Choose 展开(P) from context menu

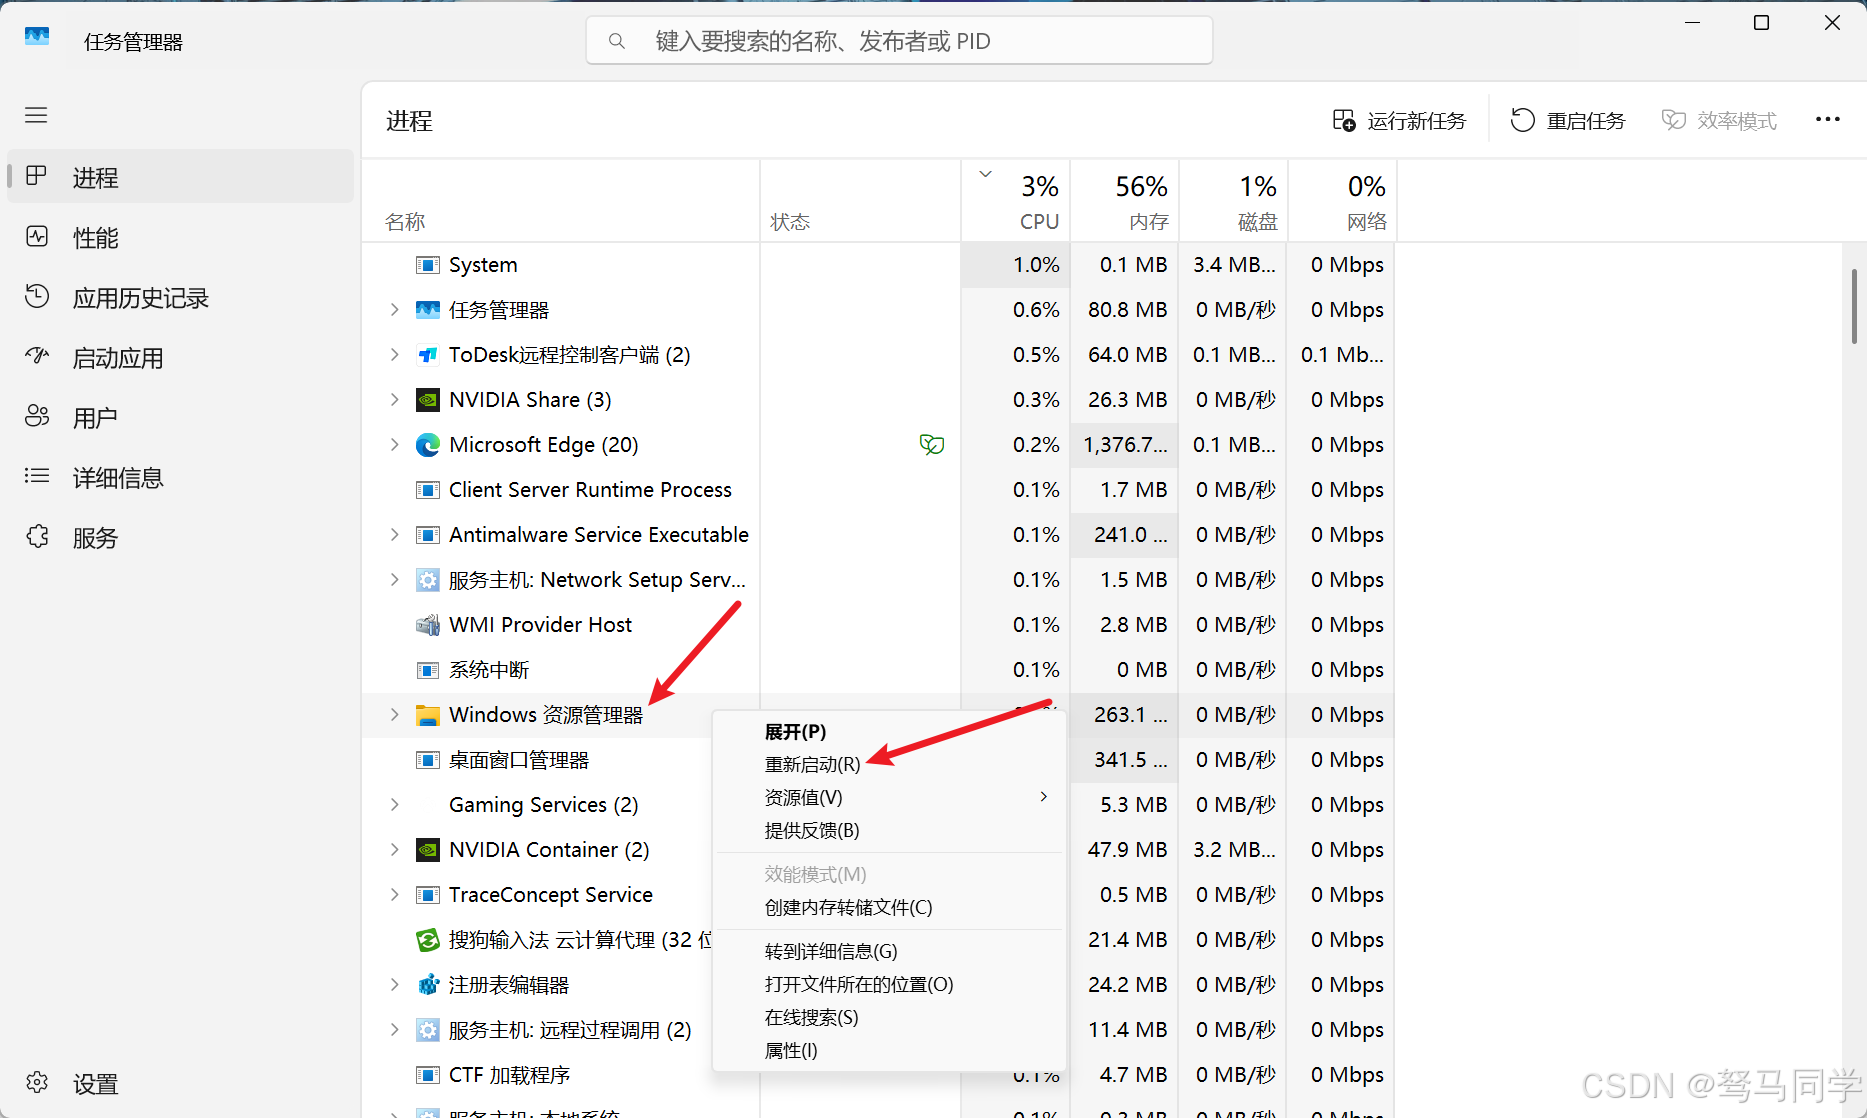coord(889,732)
